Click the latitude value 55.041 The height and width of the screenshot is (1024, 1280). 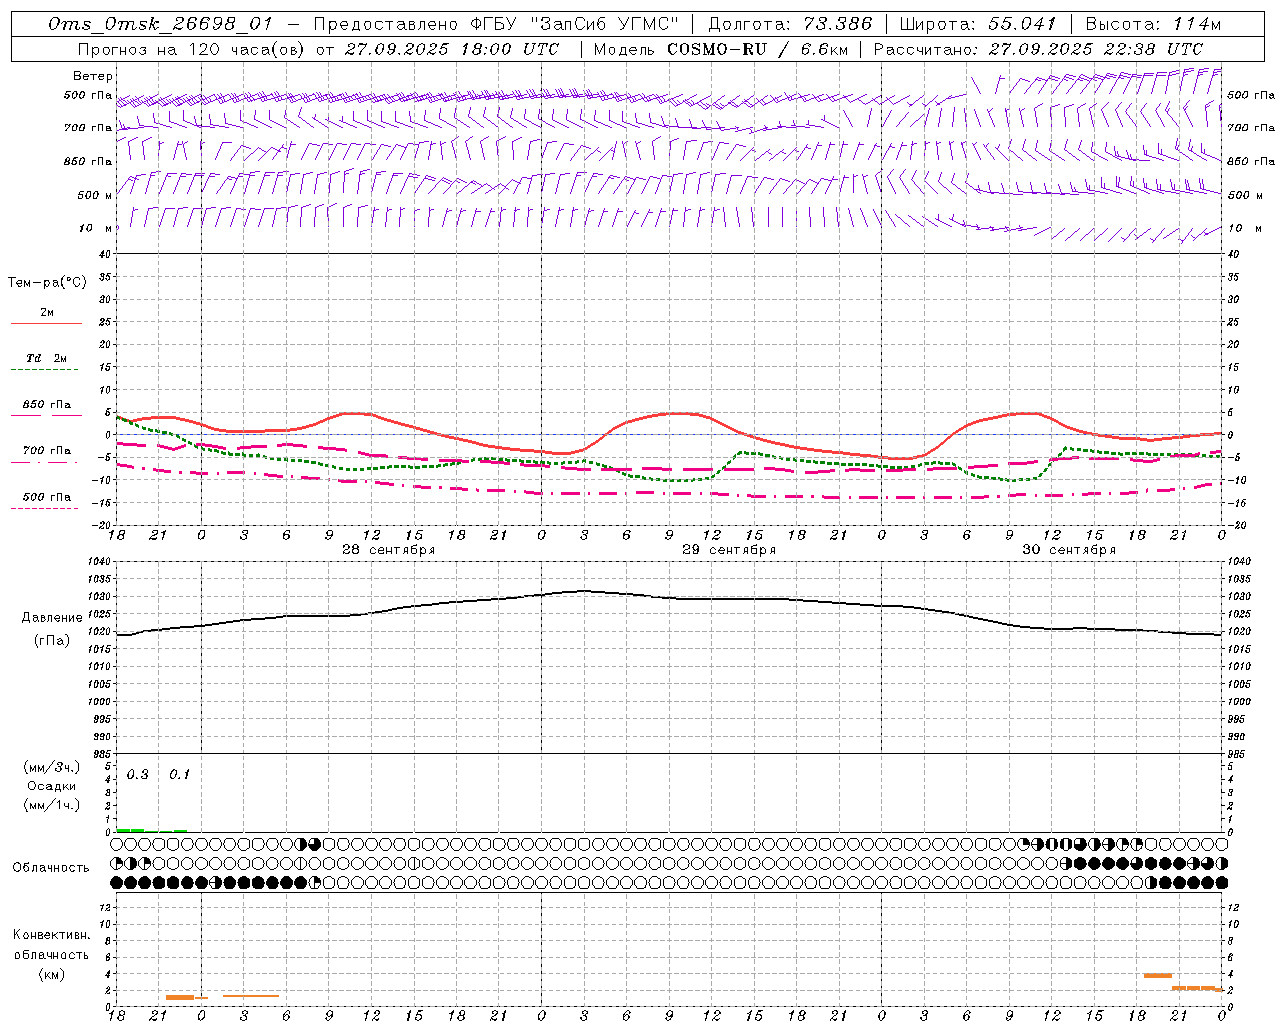click(x=1022, y=24)
